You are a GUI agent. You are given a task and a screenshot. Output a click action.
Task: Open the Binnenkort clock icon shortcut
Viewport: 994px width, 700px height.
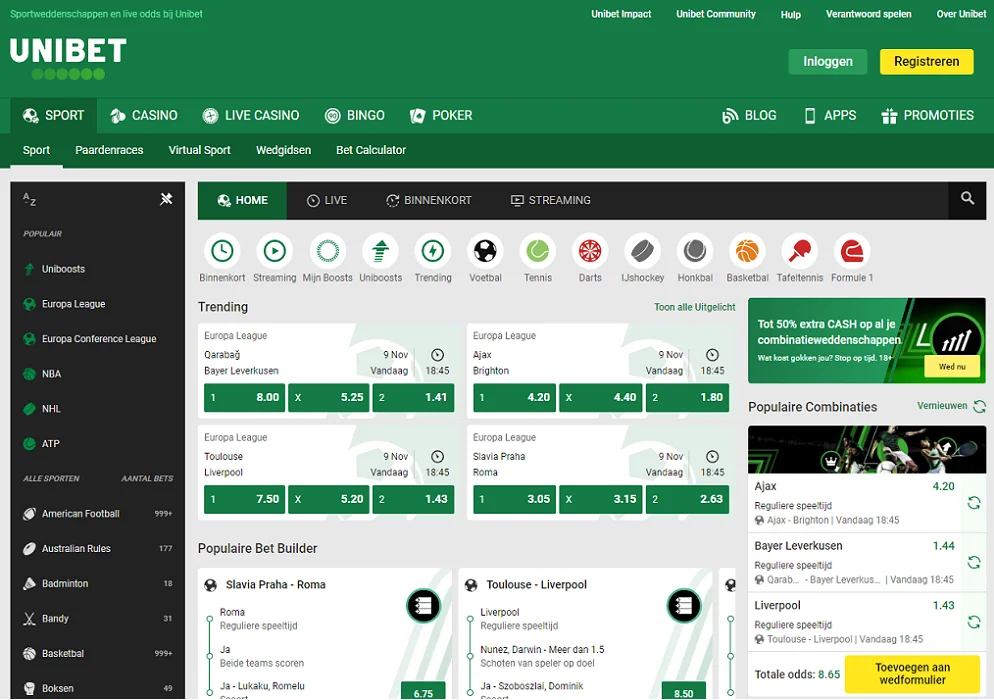(222, 251)
